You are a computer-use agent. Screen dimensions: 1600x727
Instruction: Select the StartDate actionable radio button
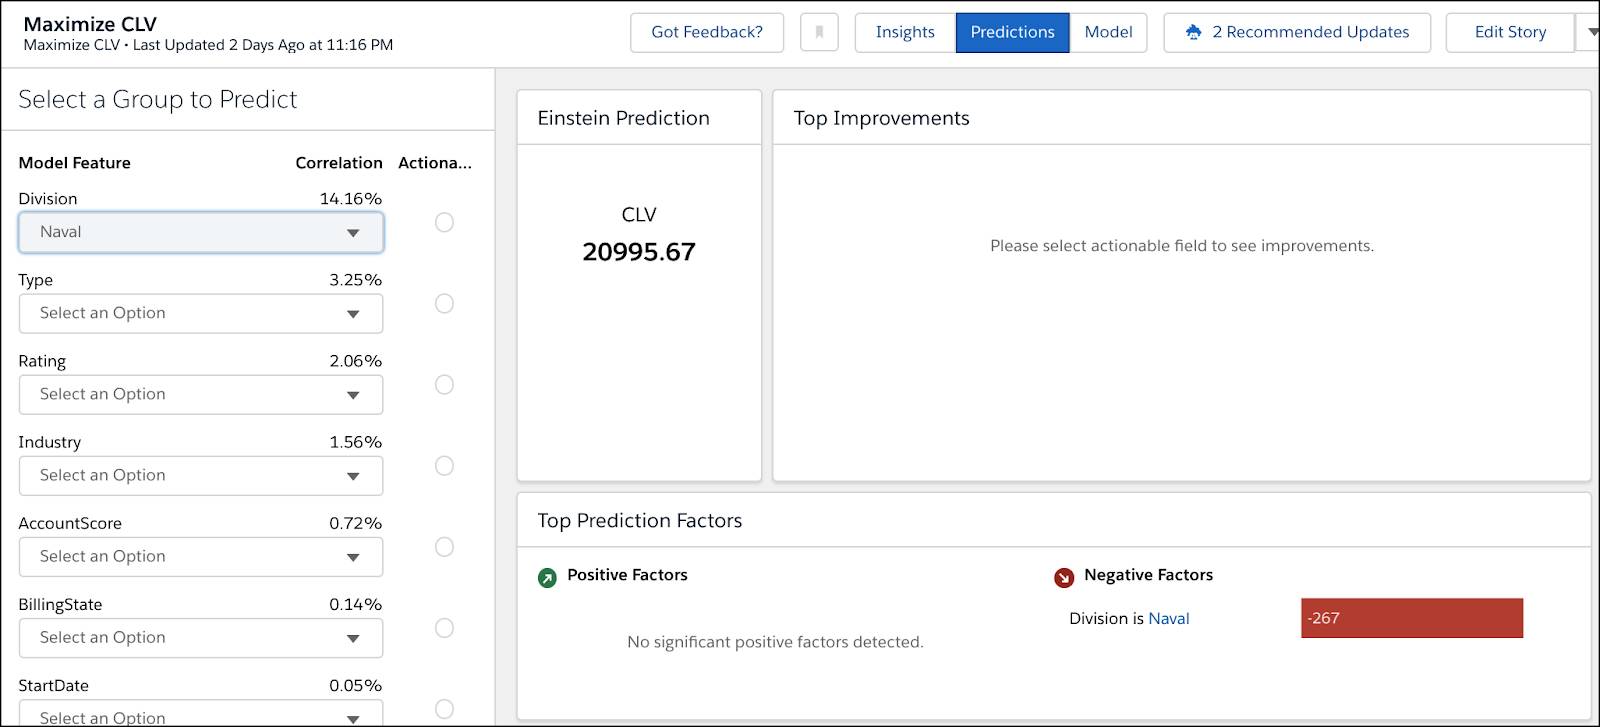click(x=444, y=708)
